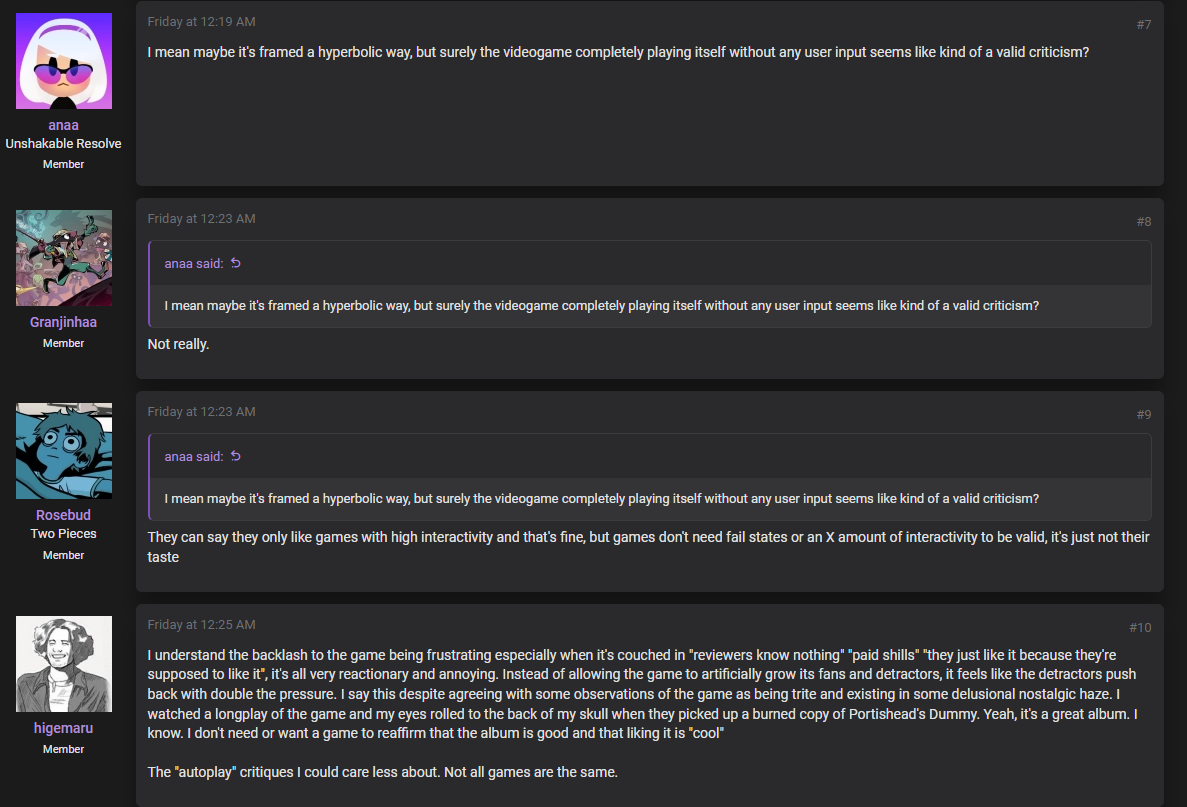Click 'anaa said:' in Granjinhaa's quote
Screen dimensions: 1187x807
tap(194, 263)
